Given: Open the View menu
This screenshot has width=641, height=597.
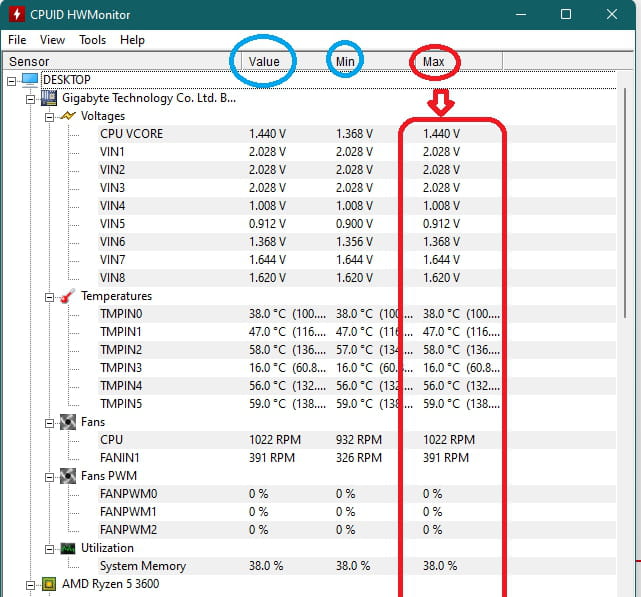Looking at the screenshot, I should [52, 40].
